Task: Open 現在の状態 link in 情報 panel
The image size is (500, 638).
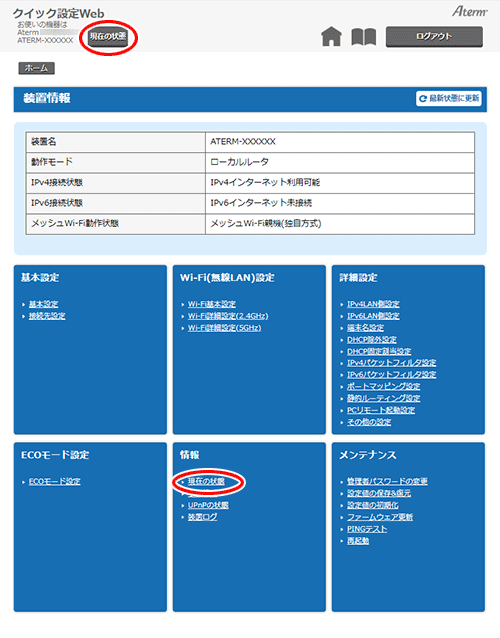Action: point(206,481)
